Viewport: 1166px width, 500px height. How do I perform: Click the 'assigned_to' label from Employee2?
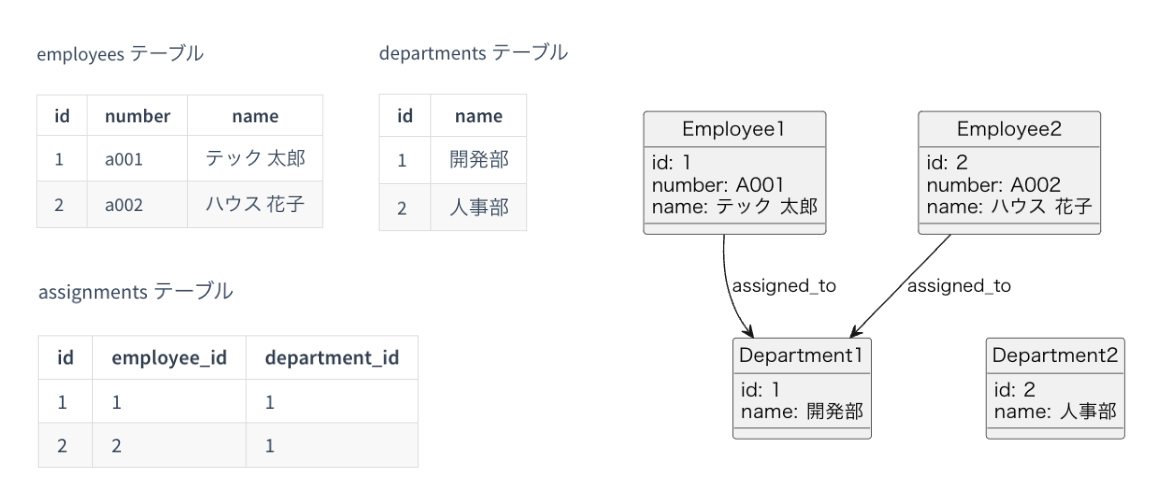coord(959,286)
